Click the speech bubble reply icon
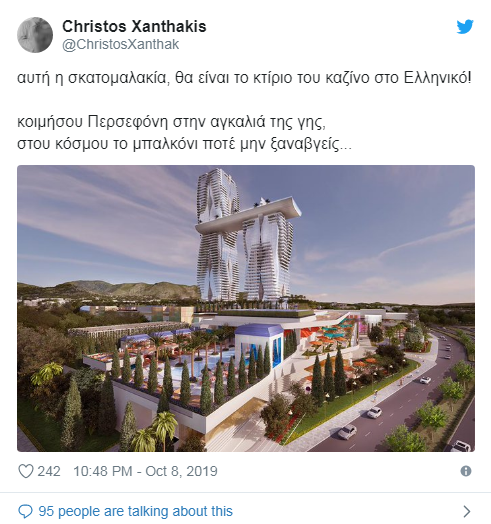The height and width of the screenshot is (524, 491). click(25, 511)
